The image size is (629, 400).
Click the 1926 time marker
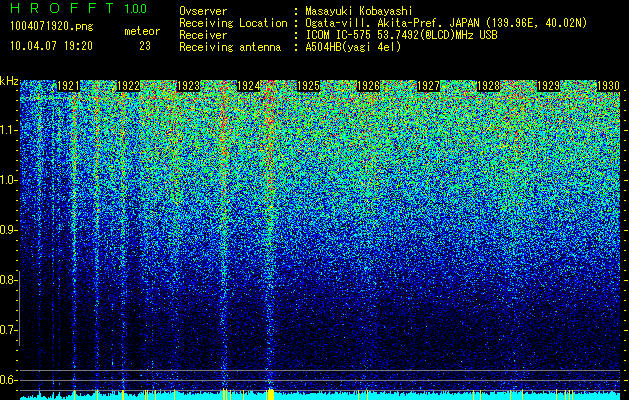click(x=368, y=86)
